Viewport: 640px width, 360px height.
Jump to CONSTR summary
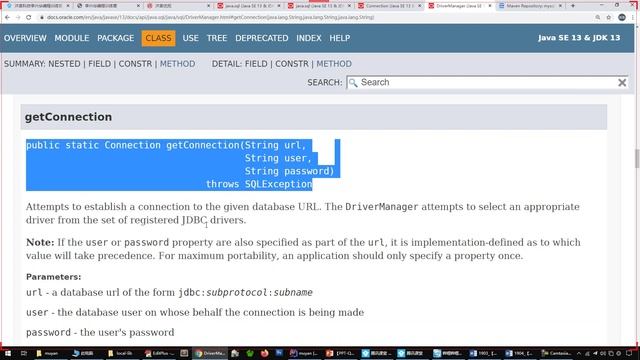coord(135,64)
